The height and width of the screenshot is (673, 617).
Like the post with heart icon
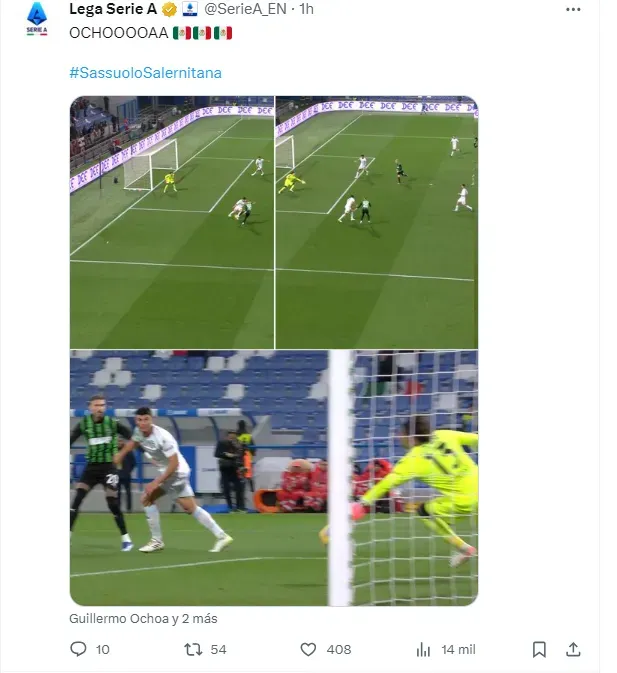click(x=308, y=649)
